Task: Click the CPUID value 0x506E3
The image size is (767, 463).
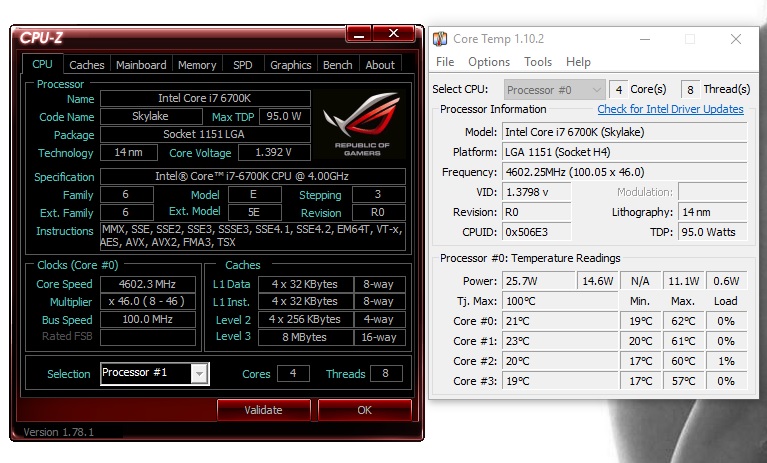Action: click(537, 232)
